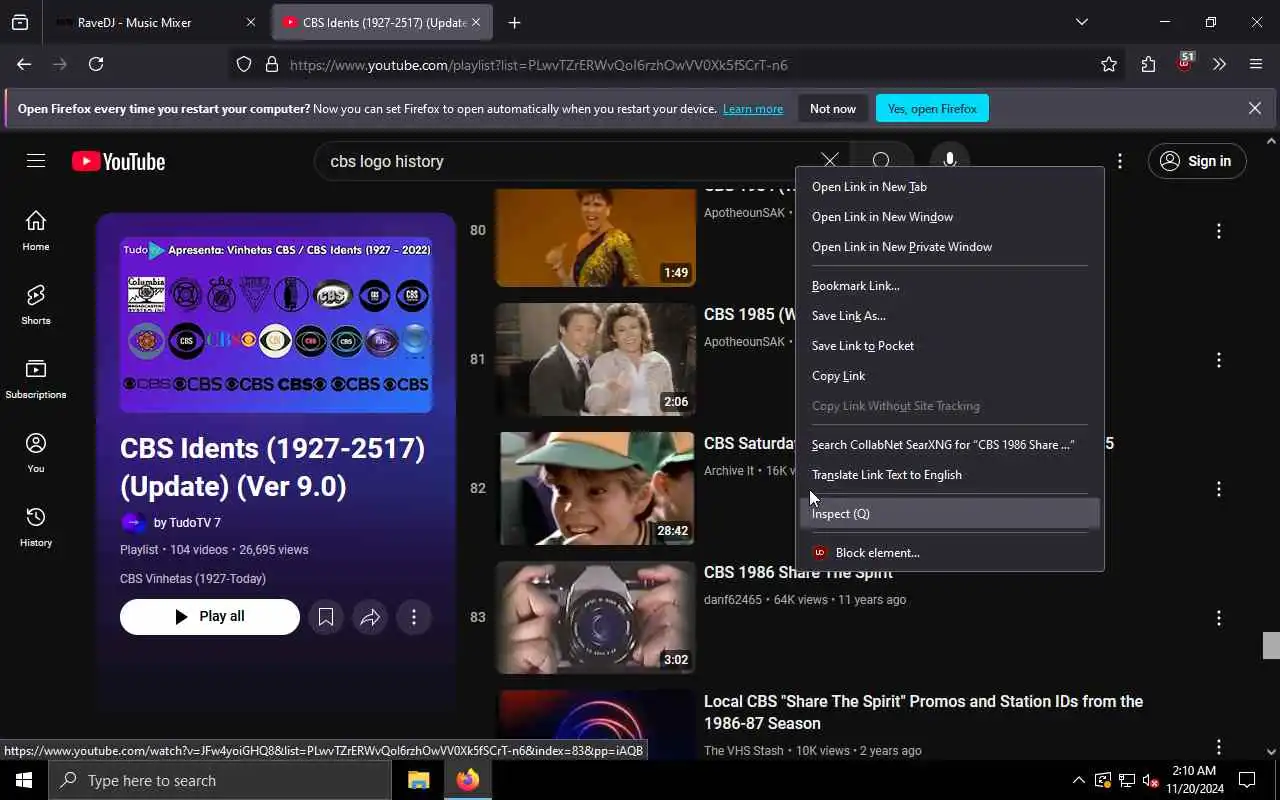Search CollabNet SearXNG for link text
Screen dimensions: 1280x800
[950, 445]
